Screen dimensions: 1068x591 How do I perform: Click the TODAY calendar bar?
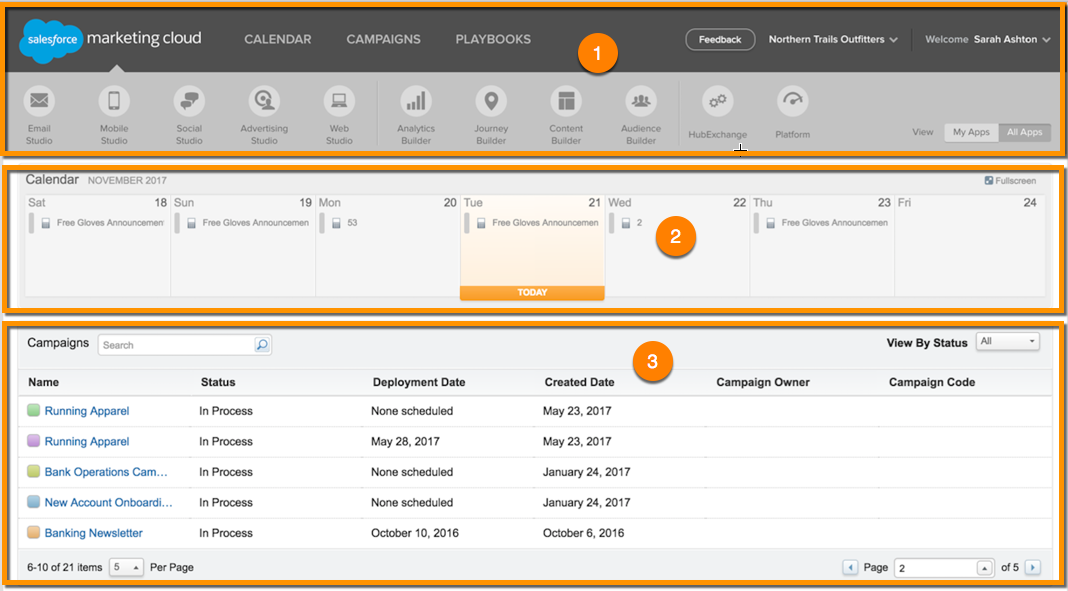point(532,293)
